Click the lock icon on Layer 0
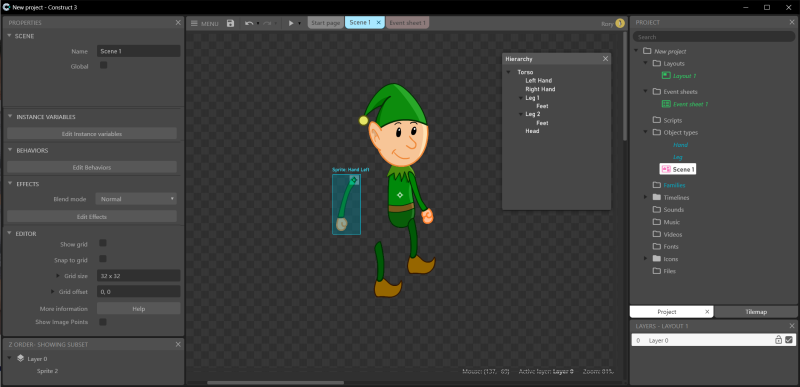 [779, 340]
